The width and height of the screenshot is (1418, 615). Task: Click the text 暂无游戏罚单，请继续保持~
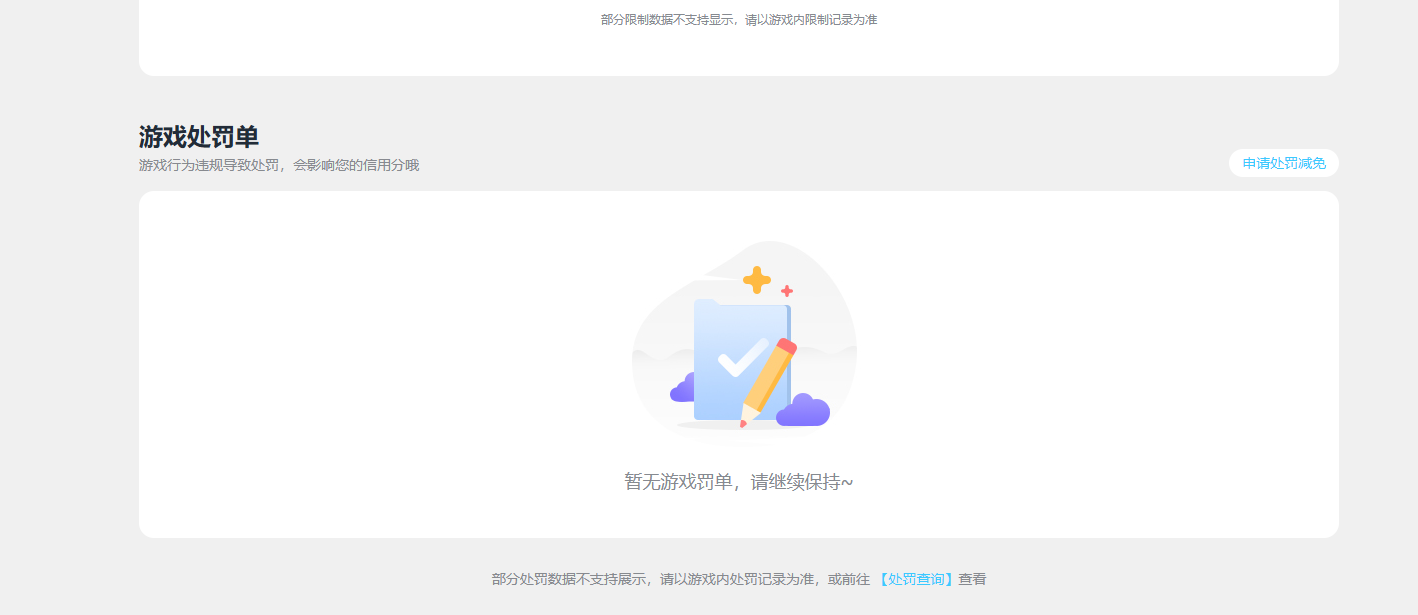(739, 482)
